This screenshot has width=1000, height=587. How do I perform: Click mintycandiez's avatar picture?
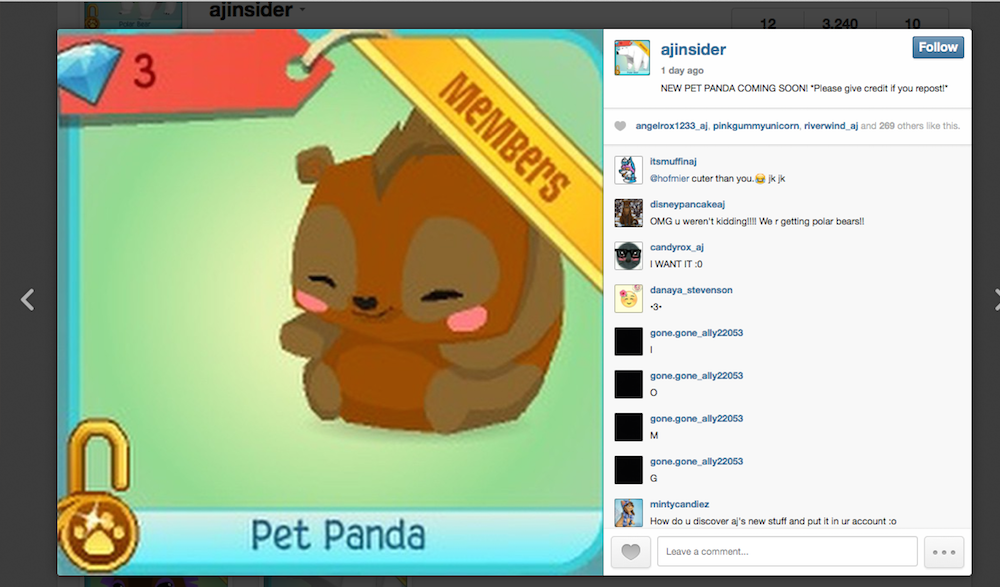coord(628,513)
